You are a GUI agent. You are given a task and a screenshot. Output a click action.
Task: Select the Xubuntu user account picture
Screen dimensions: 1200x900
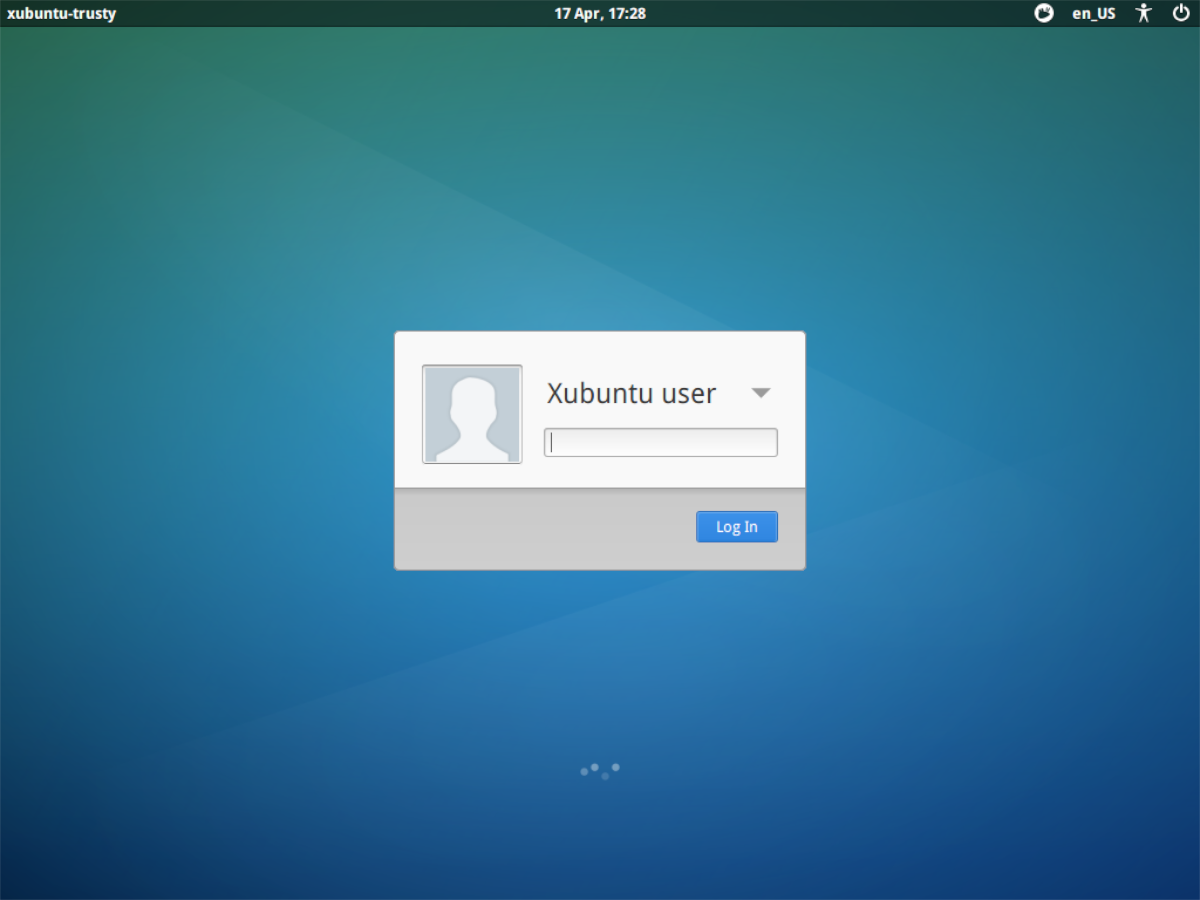point(472,414)
